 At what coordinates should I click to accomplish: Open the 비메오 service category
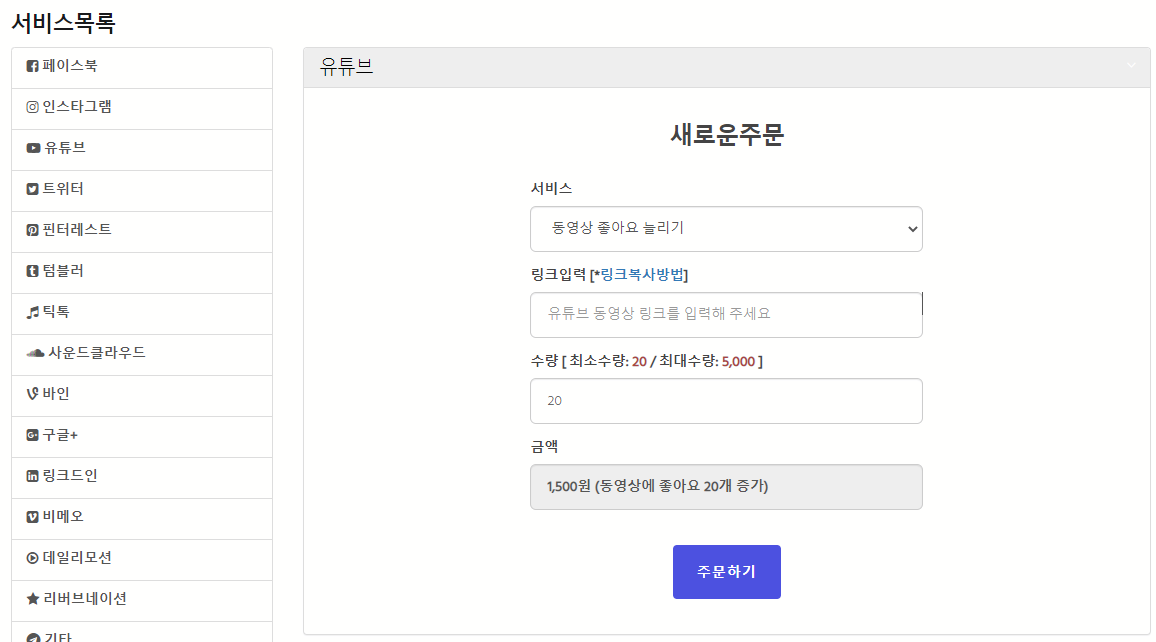pyautogui.click(x=142, y=519)
